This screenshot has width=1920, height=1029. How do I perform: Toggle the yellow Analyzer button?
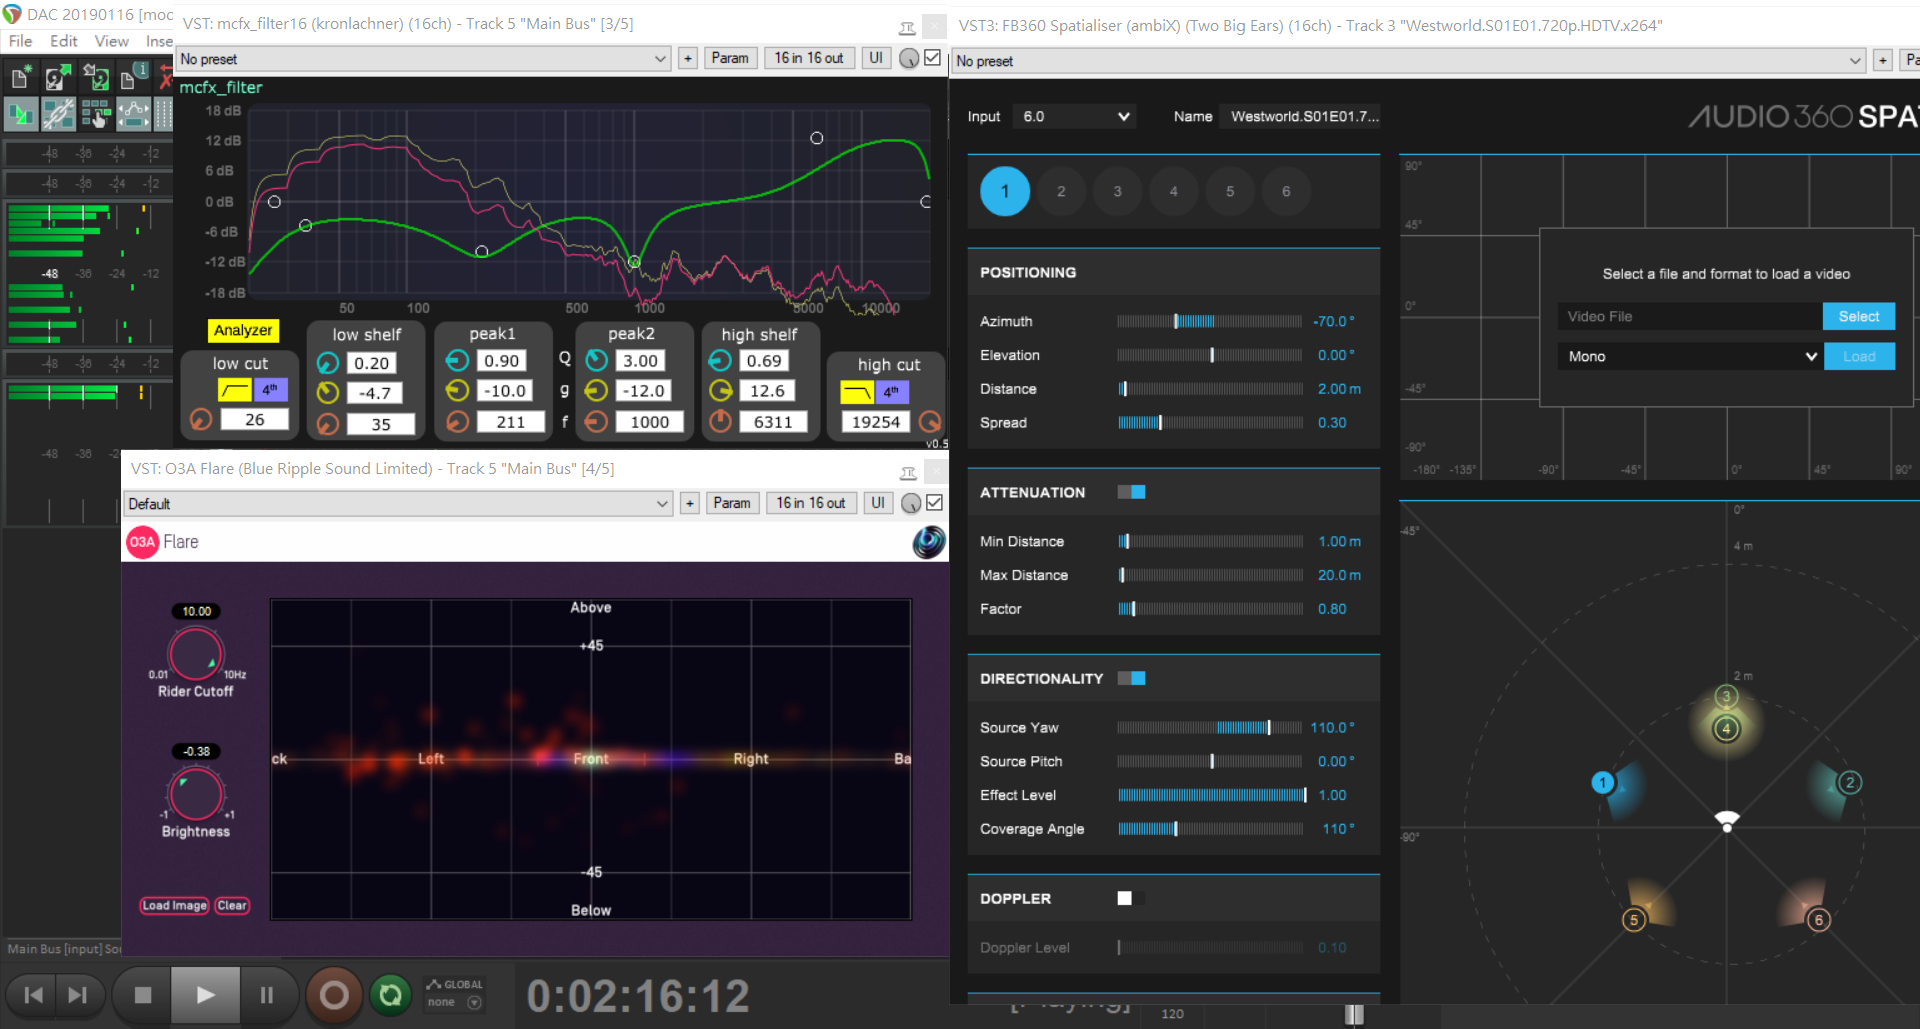pos(243,331)
